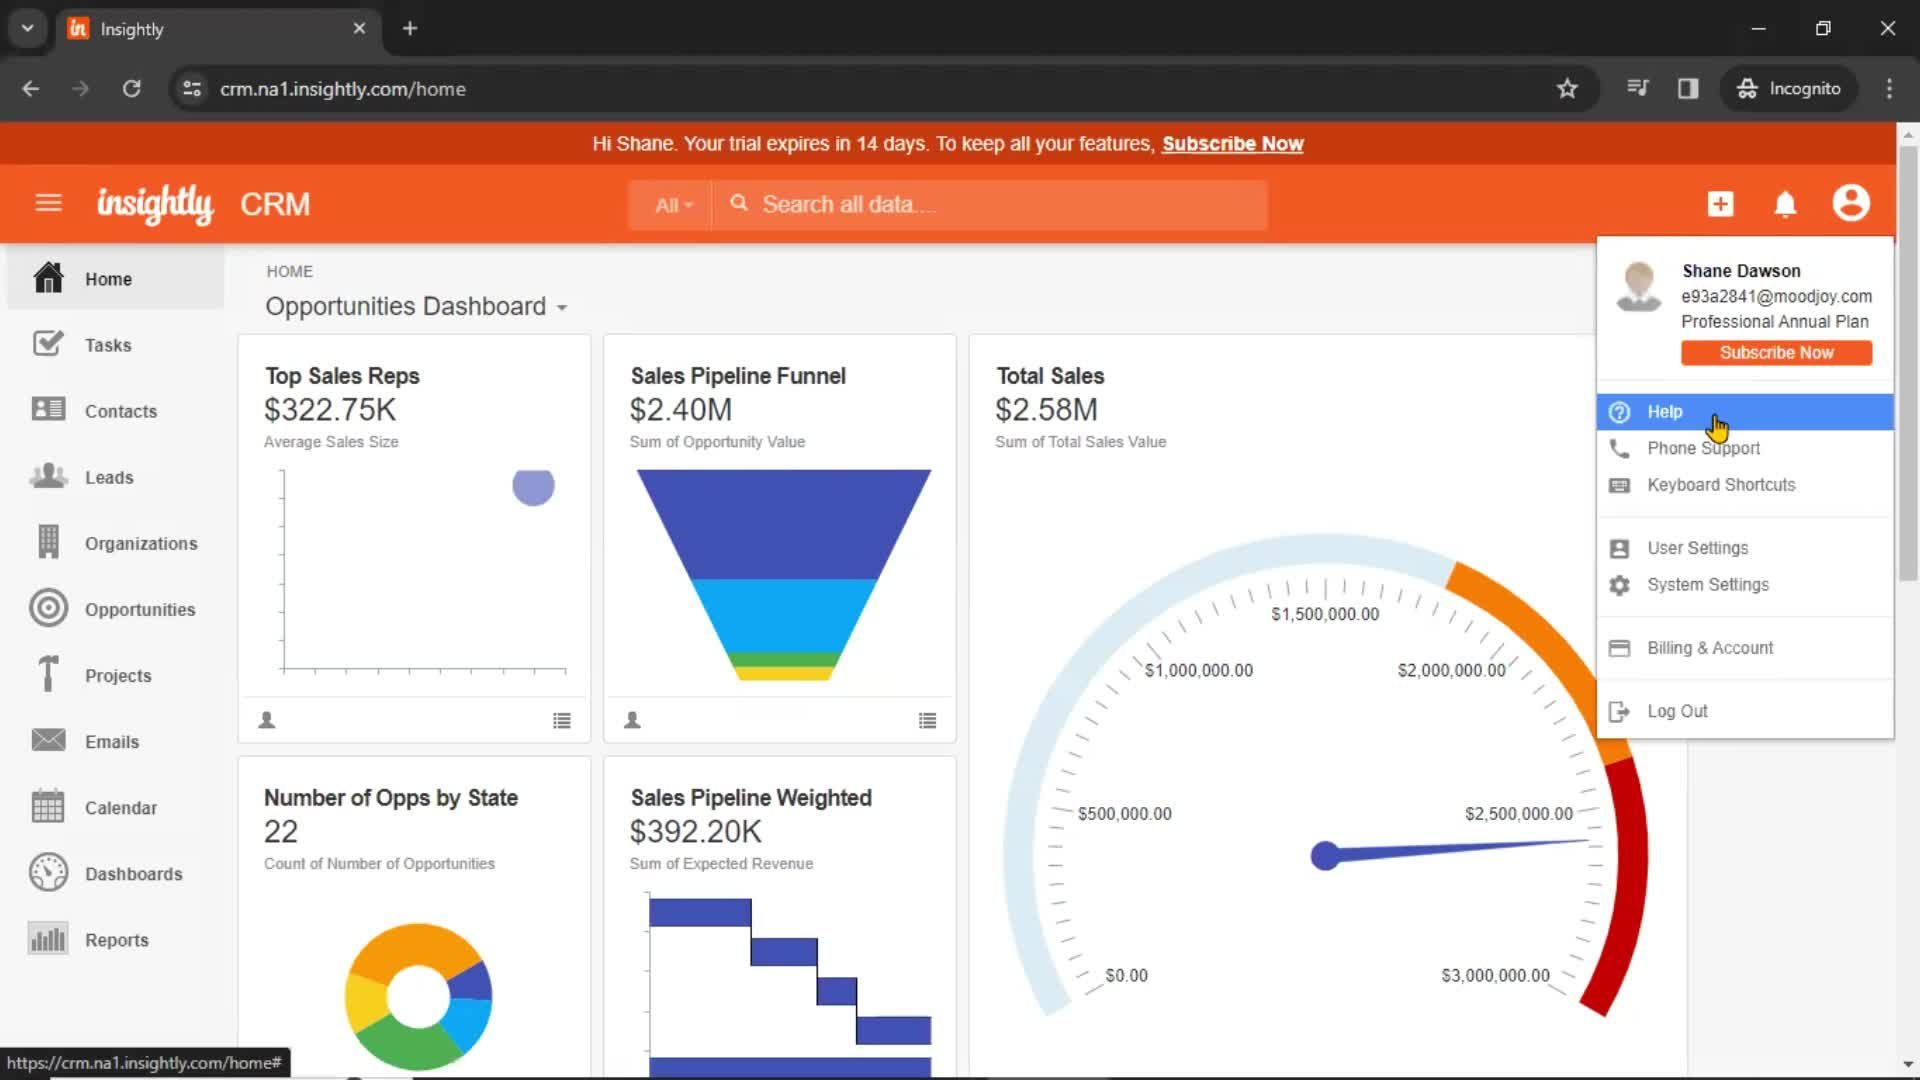Click the dark blue funnel segment
The image size is (1920, 1080).
[x=784, y=523]
